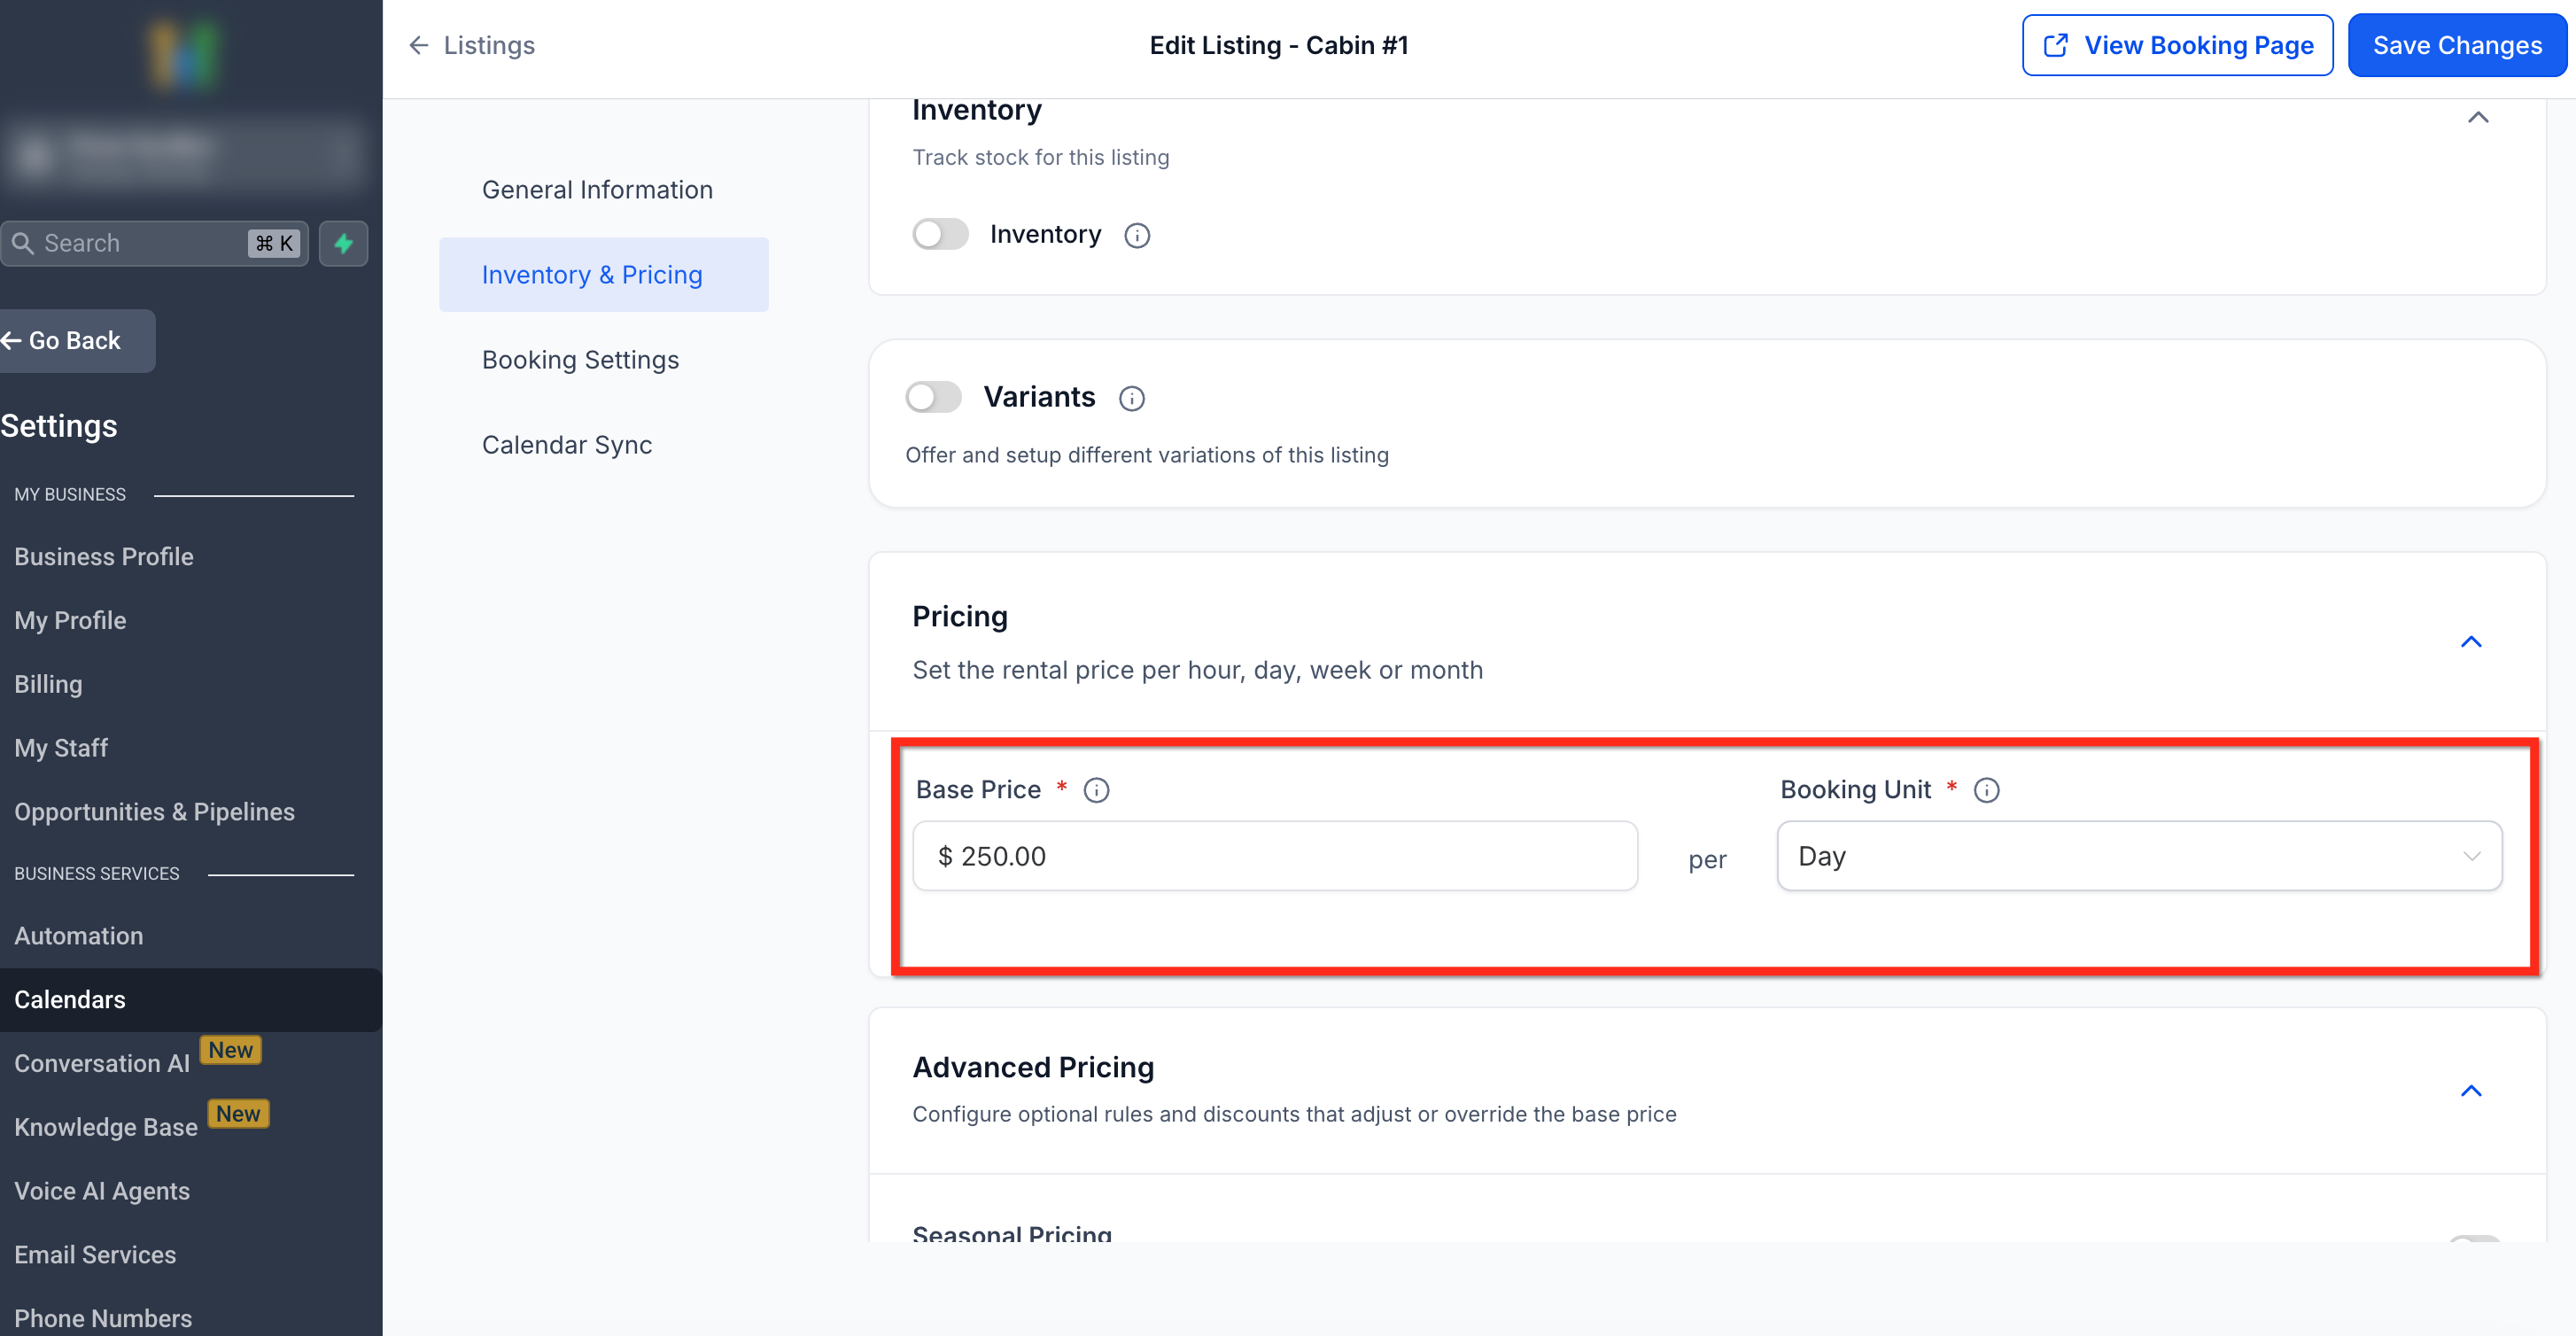Enable the Inventory tracking toggle
Screen dimensions: 2576x1336
tap(940, 234)
